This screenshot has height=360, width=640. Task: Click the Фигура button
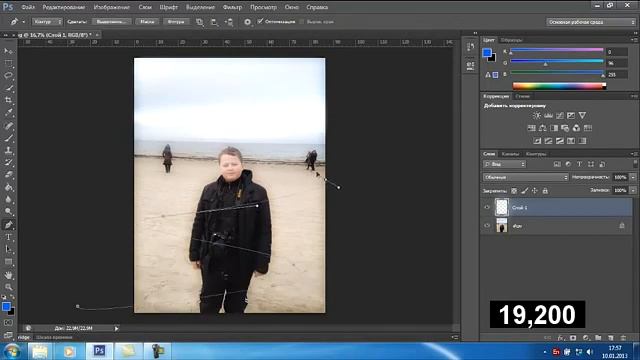pos(176,22)
